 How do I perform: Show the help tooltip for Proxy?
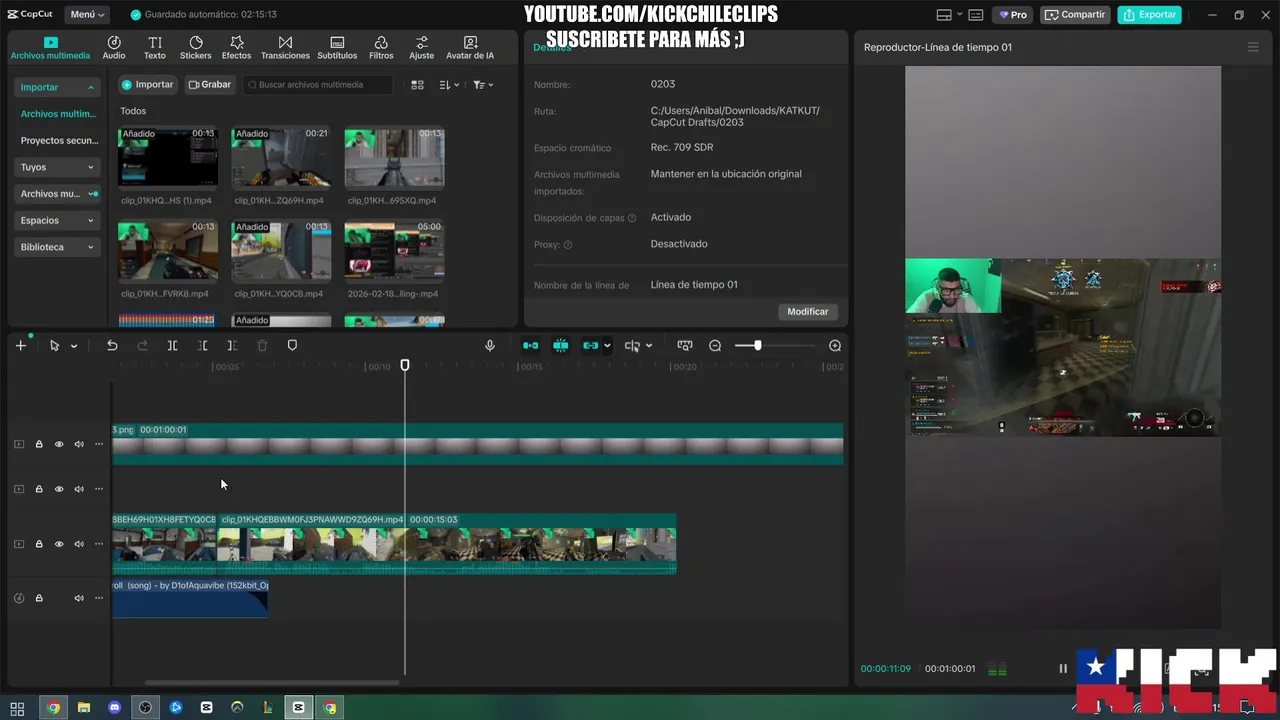click(568, 245)
